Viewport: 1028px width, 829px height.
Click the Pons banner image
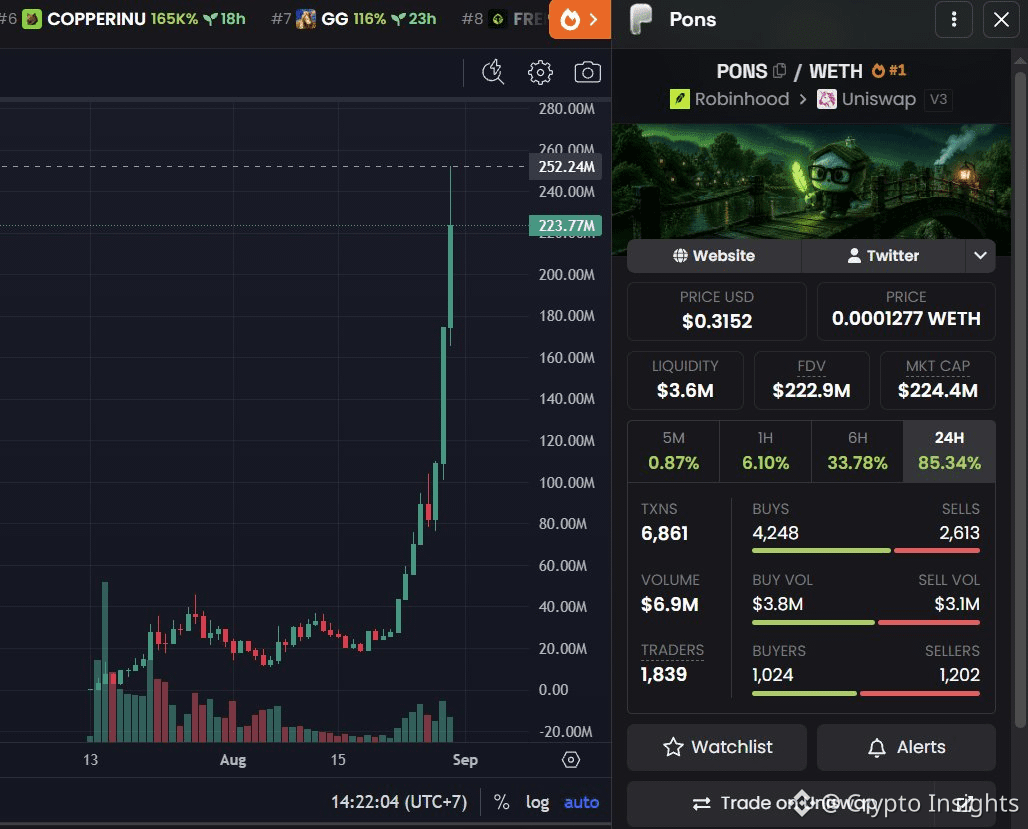(x=811, y=181)
